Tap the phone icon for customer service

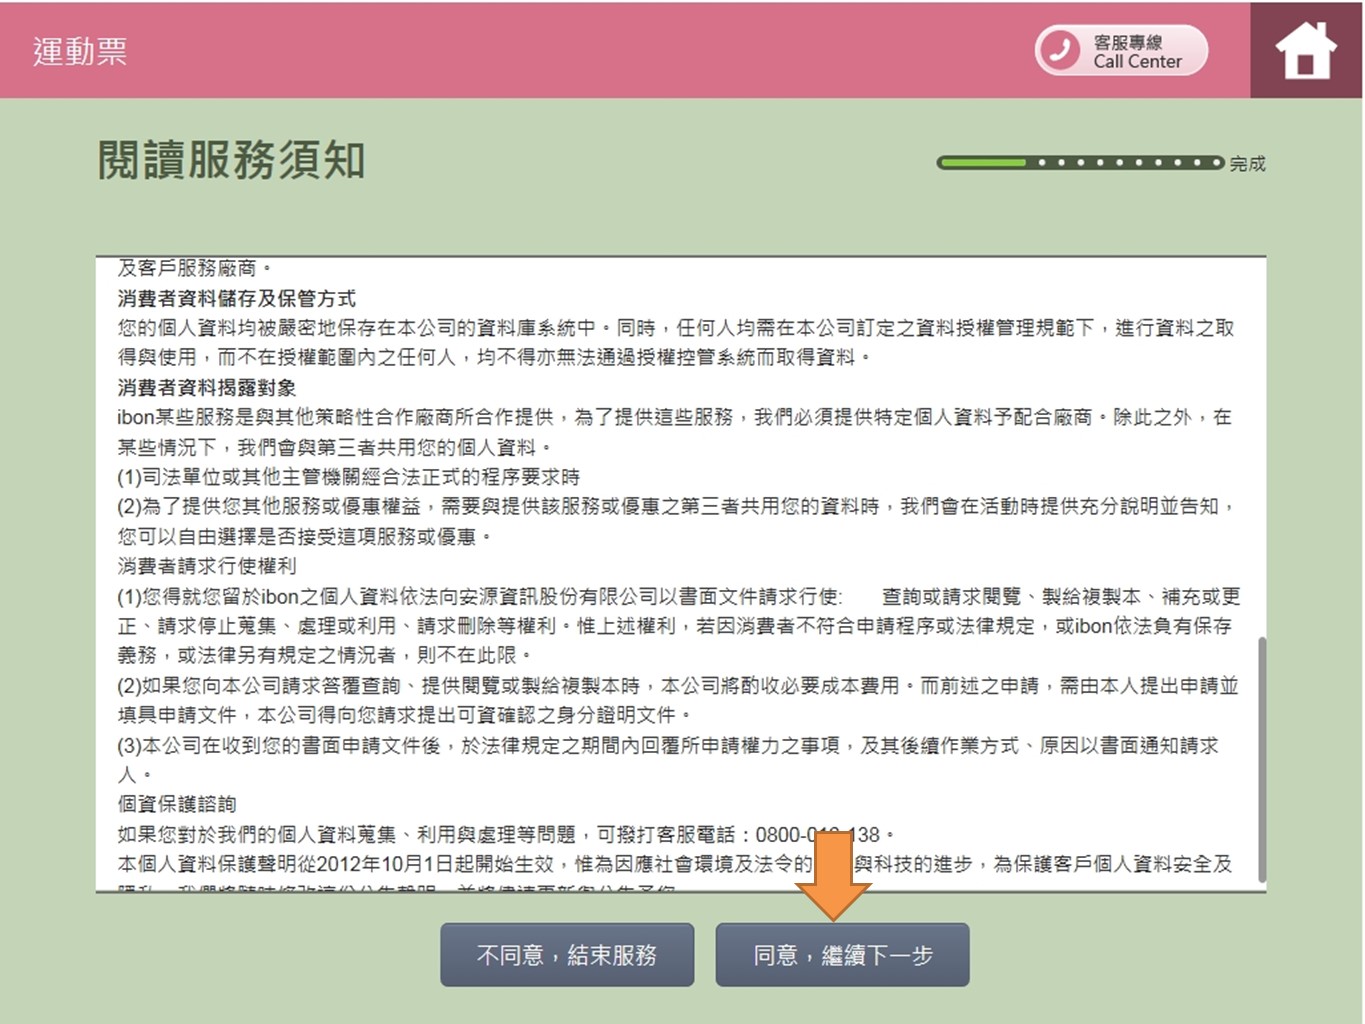click(1059, 50)
